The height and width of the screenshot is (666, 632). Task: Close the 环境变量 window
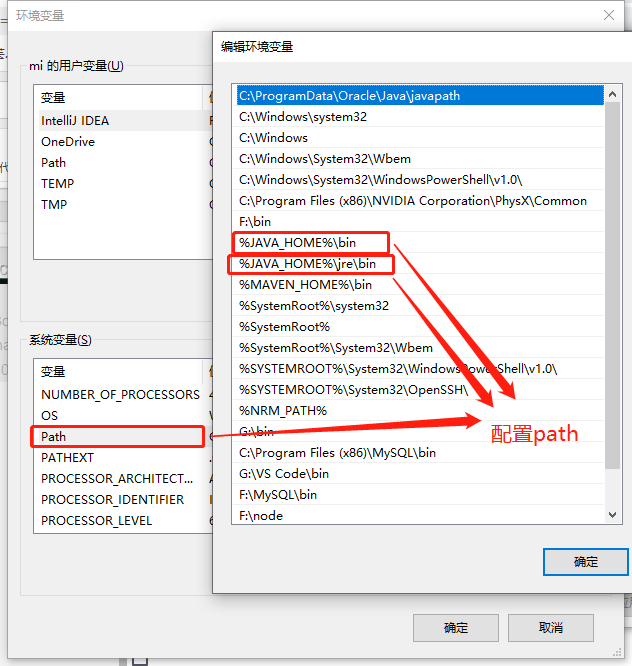(609, 15)
